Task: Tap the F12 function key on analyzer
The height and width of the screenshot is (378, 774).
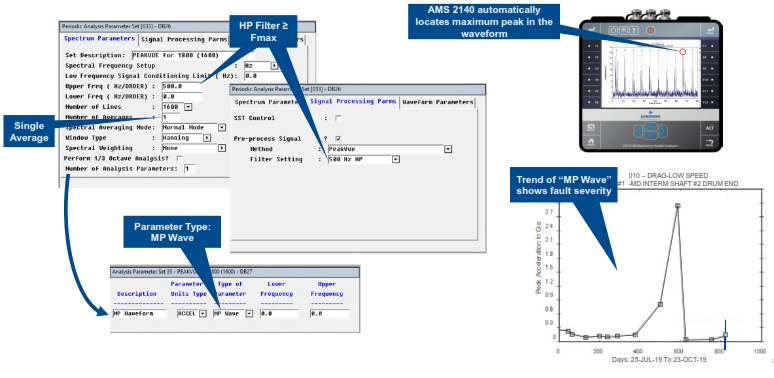Action: click(x=709, y=102)
